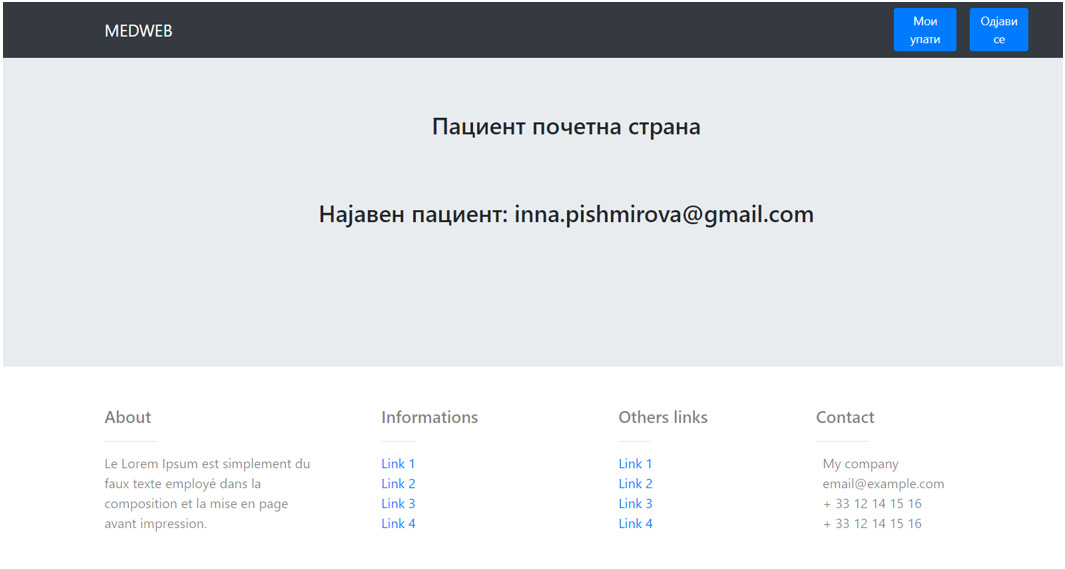This screenshot has width=1065, height=569.
Task: Select Link 3 in Others links column
Action: point(635,504)
